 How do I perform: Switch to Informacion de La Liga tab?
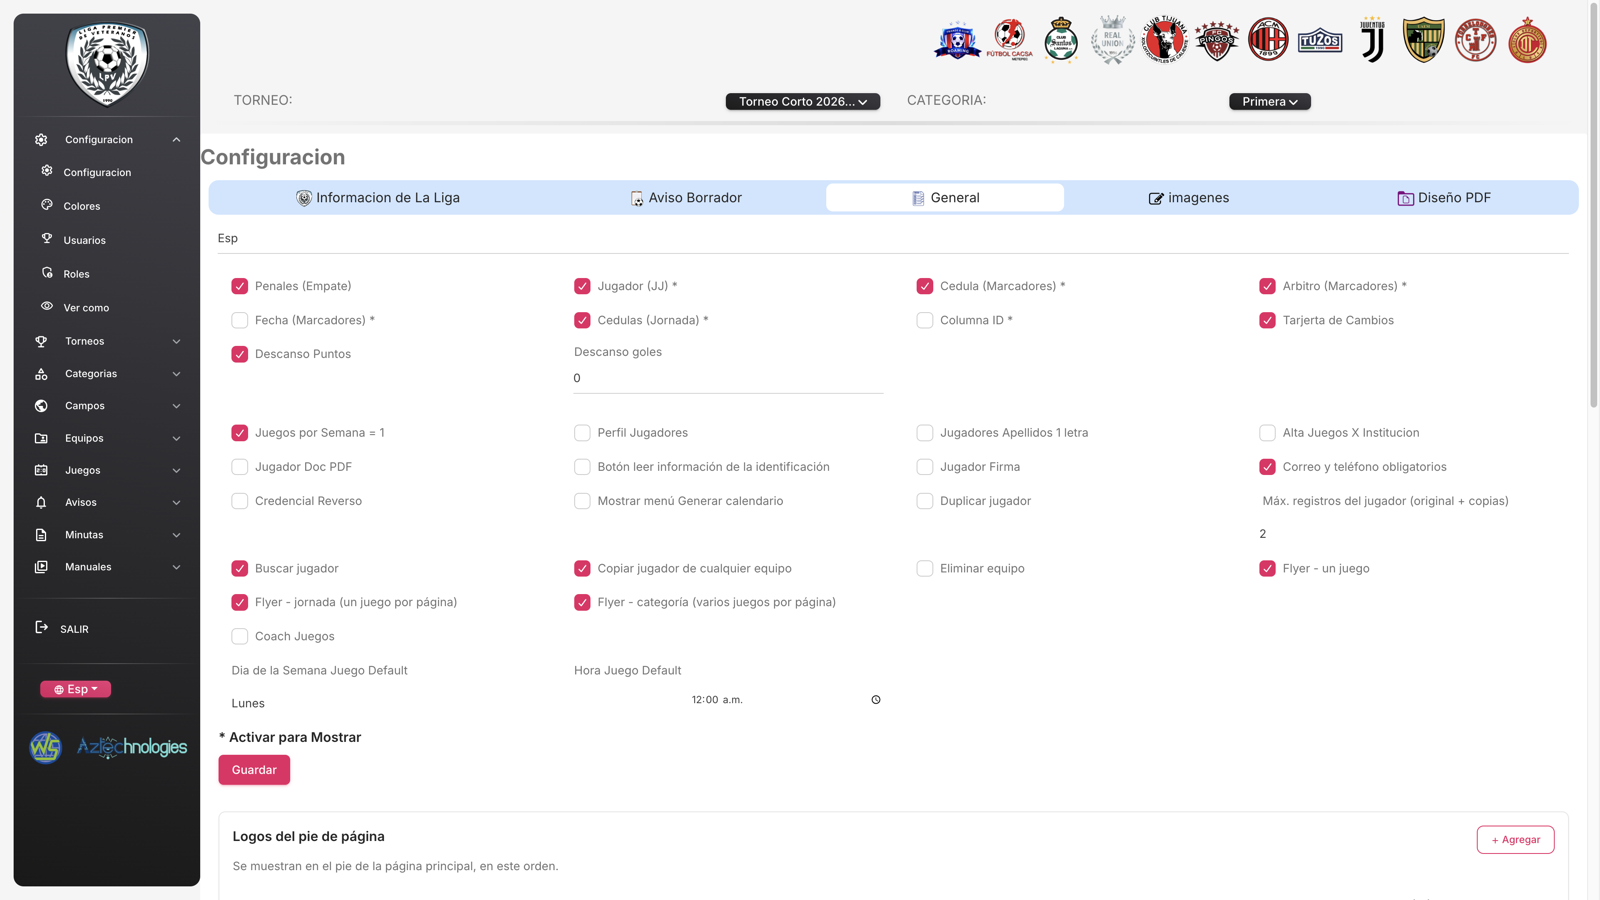tap(378, 198)
